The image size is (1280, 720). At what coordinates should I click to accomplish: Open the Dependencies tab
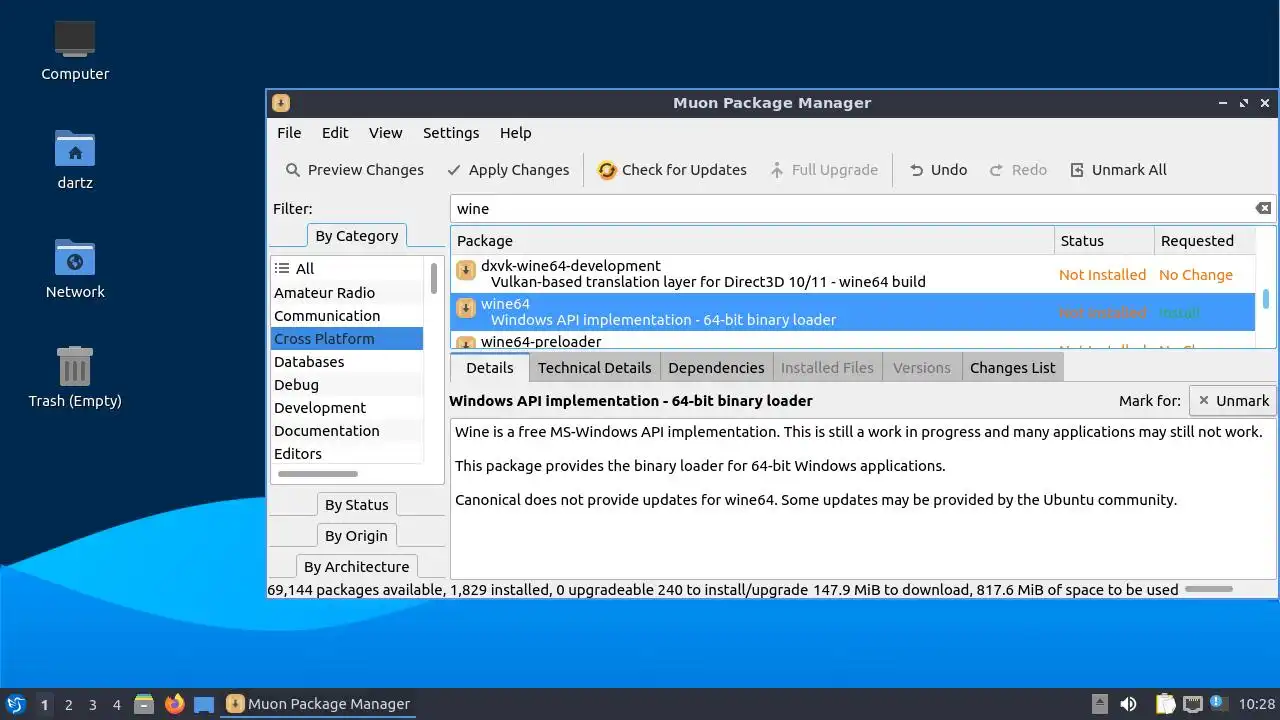(716, 368)
